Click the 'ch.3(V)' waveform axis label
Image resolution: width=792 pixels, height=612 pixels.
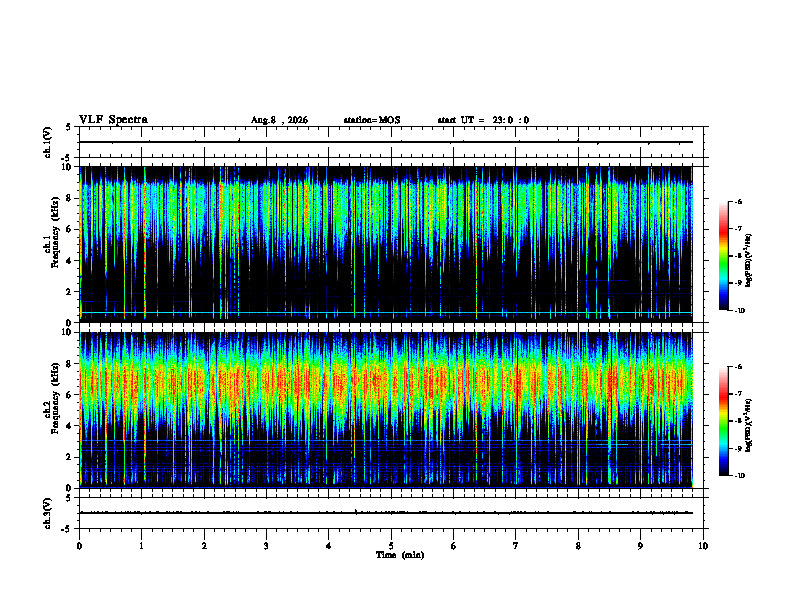tap(47, 513)
